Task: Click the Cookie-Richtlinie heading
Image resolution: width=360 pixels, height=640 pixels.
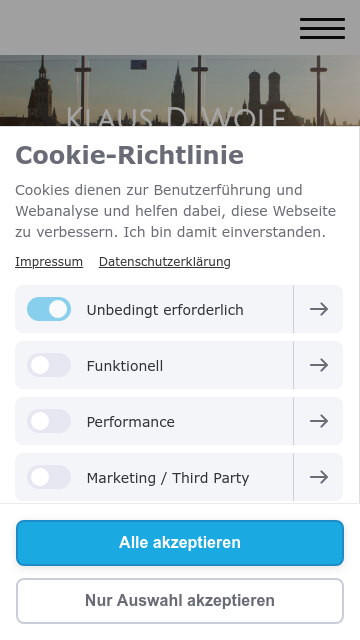Action: [x=129, y=155]
